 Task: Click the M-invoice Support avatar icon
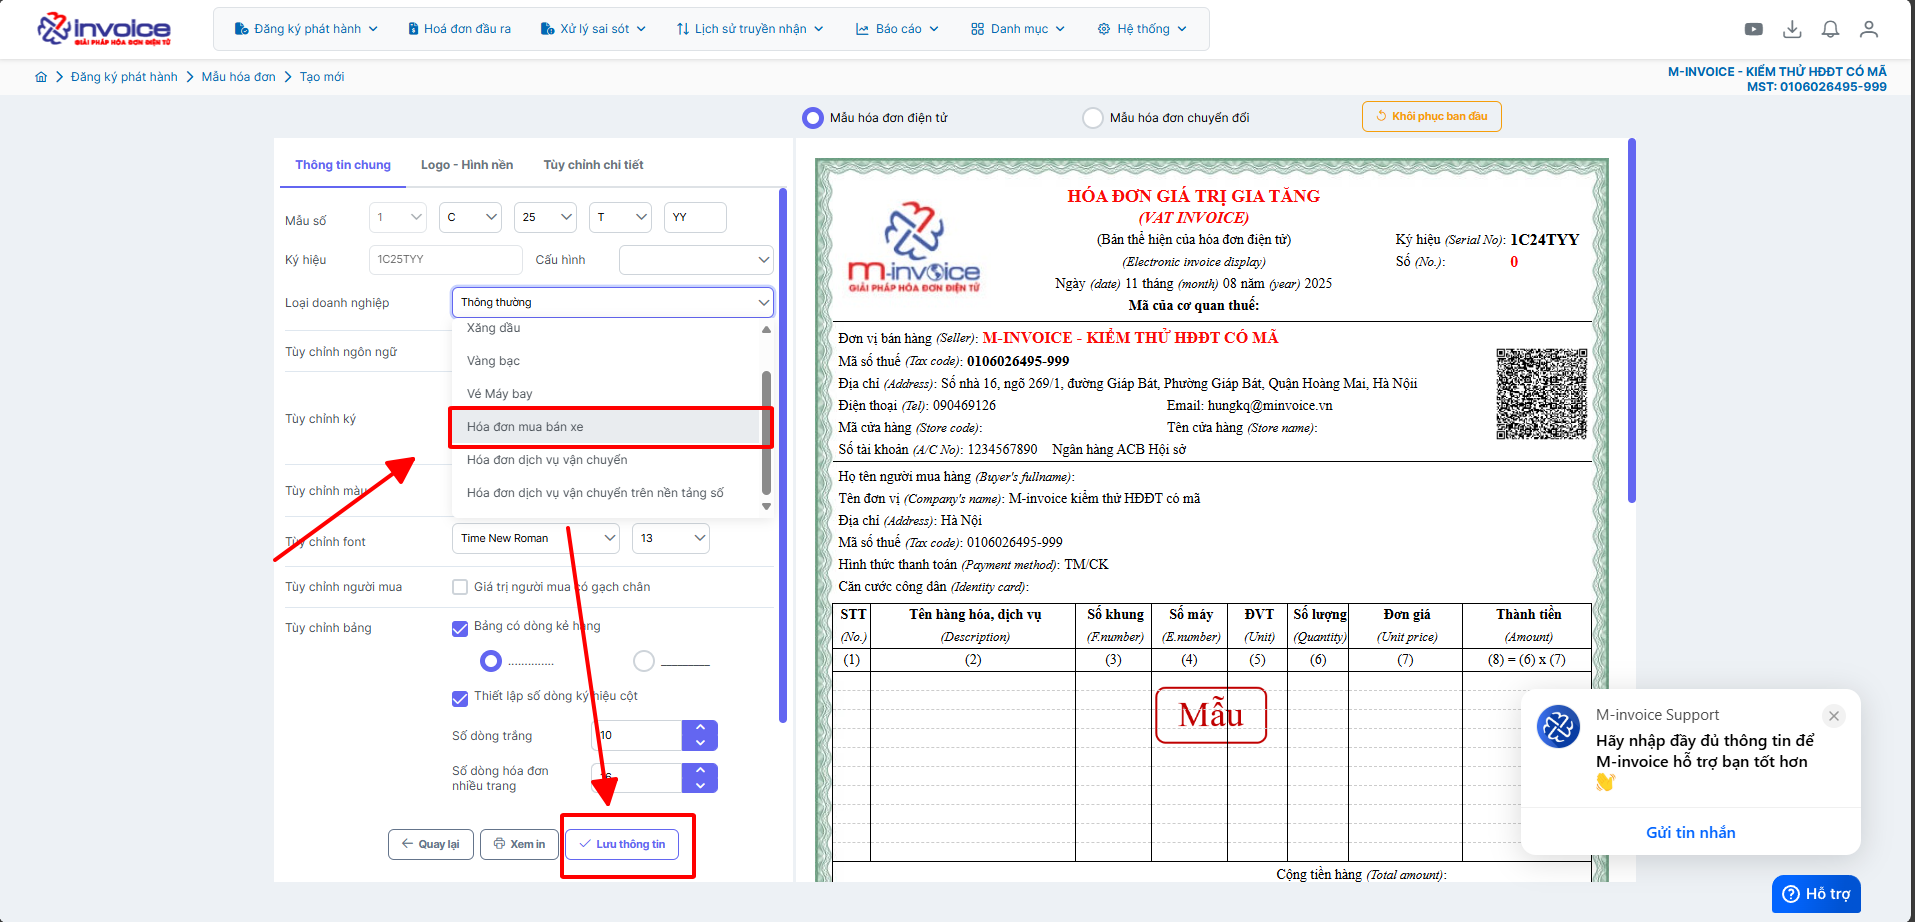pyautogui.click(x=1558, y=726)
